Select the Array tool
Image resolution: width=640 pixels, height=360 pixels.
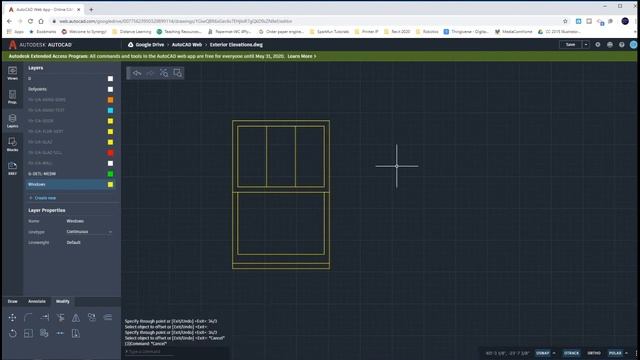coord(44,333)
